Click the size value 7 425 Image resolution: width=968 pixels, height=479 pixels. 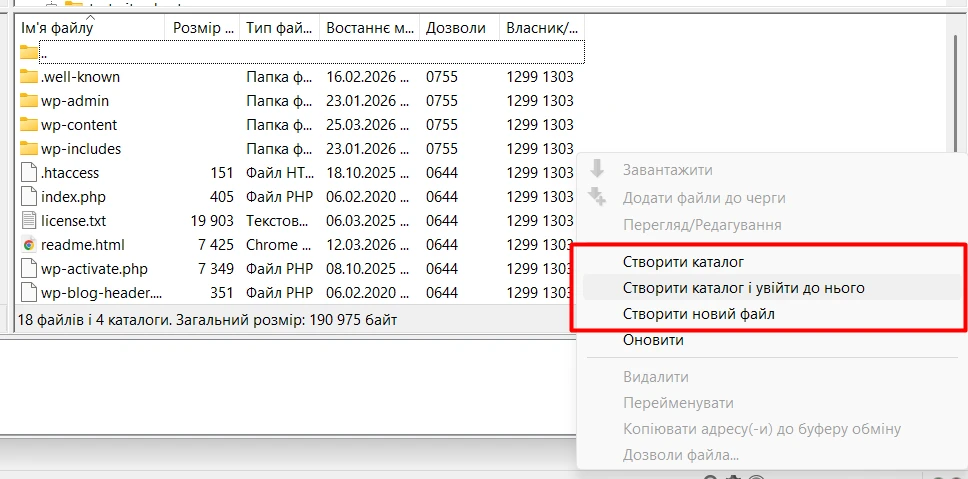[x=216, y=245]
